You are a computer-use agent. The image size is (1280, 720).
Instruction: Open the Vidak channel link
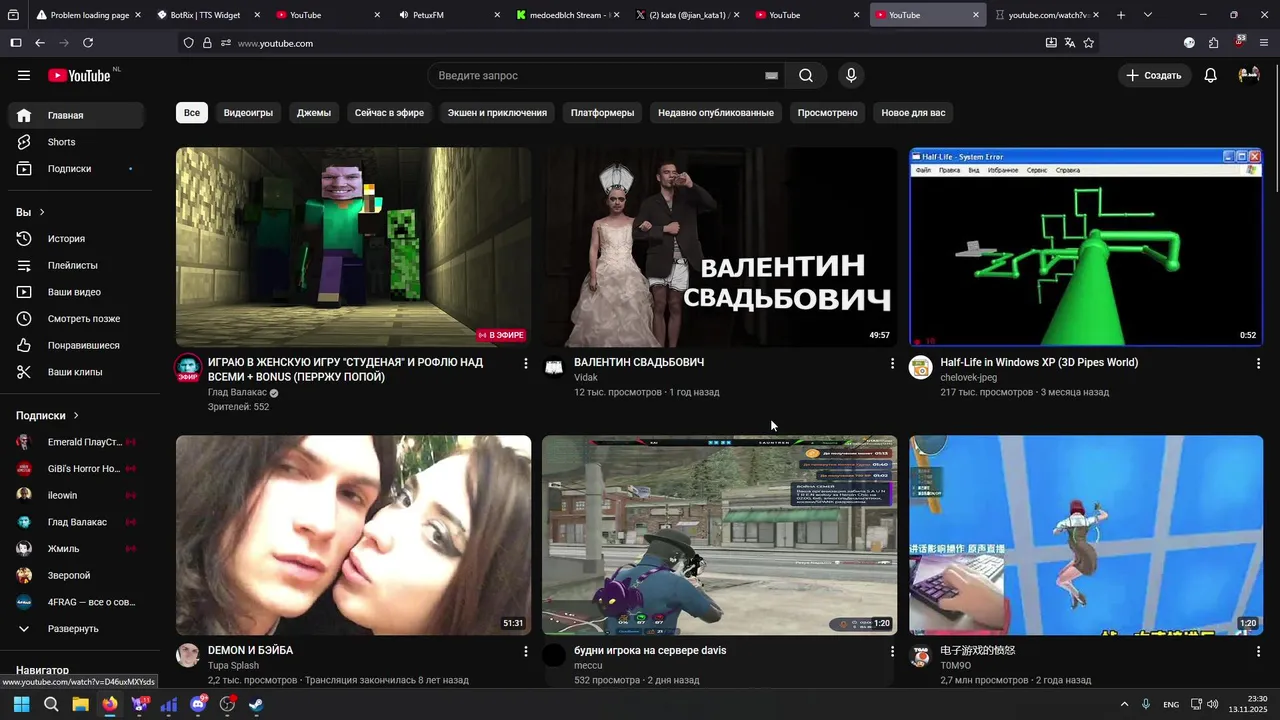point(586,378)
